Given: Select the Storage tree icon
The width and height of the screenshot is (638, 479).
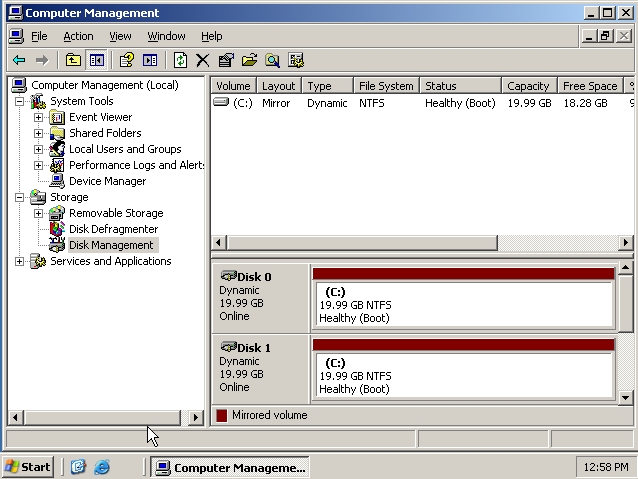Looking at the screenshot, I should [x=38, y=197].
